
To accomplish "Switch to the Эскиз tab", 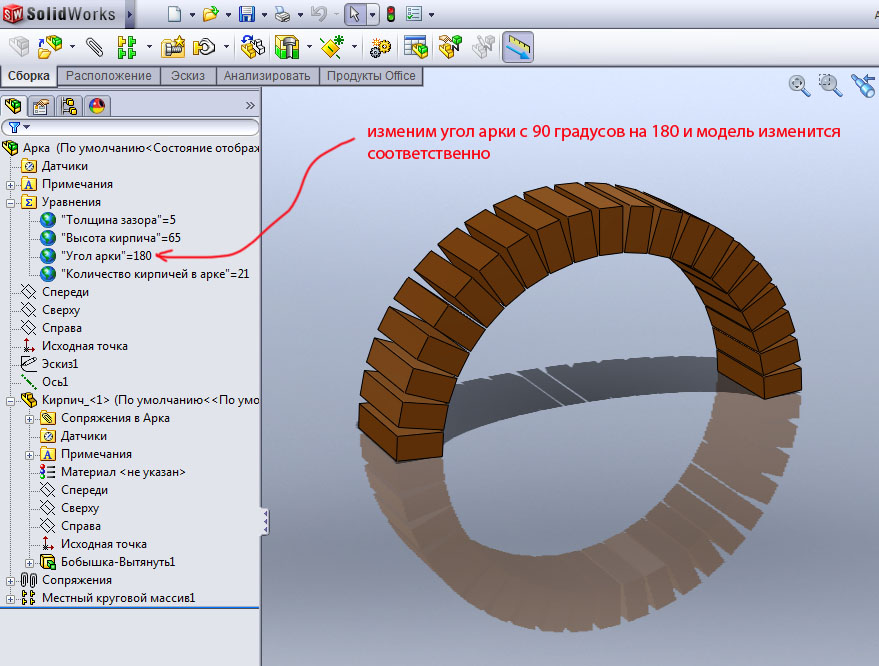I will (188, 76).
